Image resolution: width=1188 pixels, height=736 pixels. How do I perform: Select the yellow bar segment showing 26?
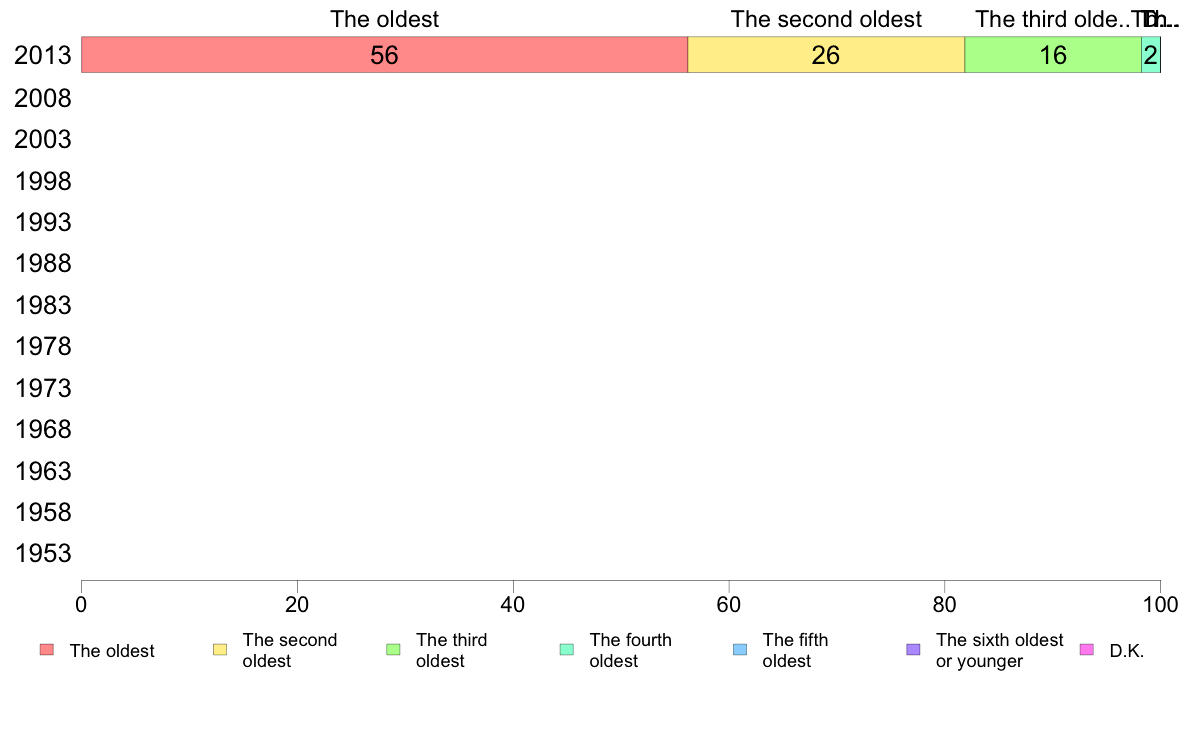tap(826, 55)
